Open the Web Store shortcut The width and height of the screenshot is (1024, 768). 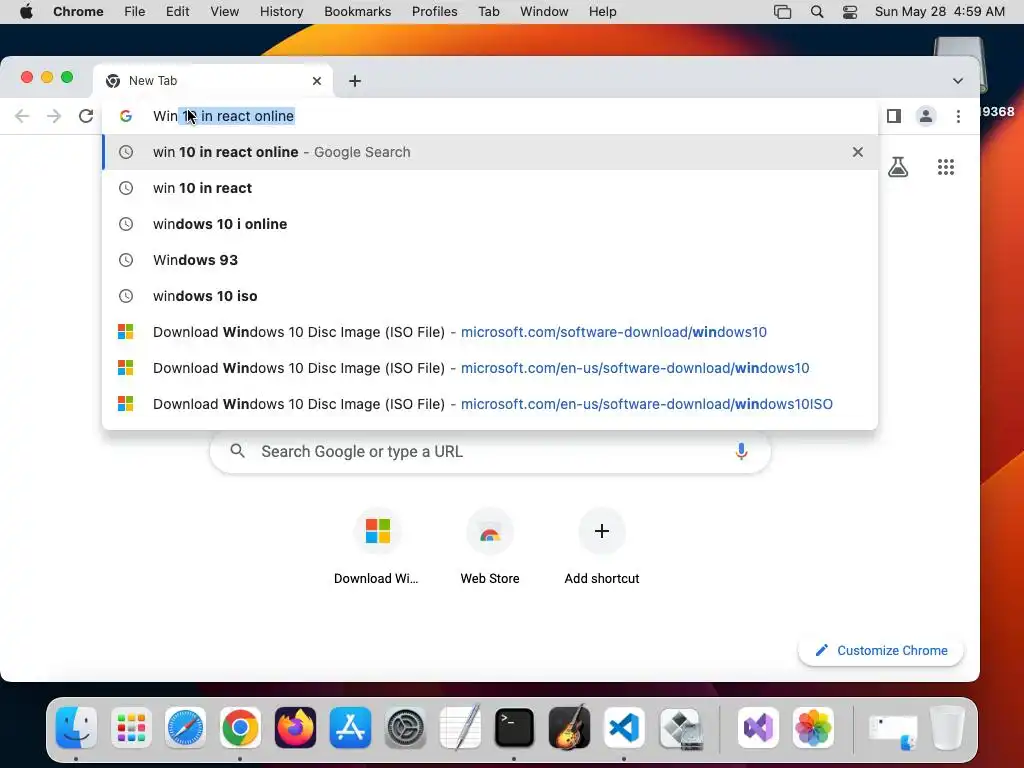(490, 547)
